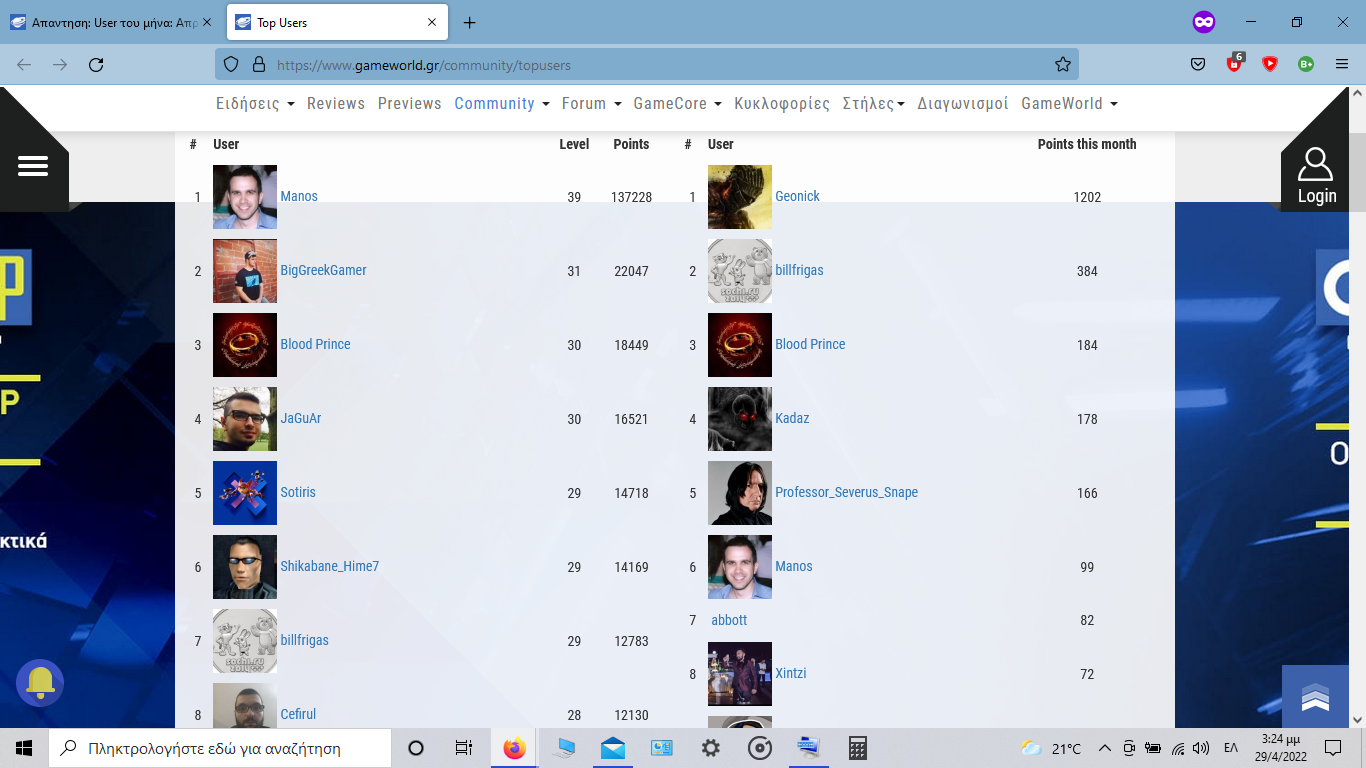
Task: Reload the page
Action: point(96,64)
